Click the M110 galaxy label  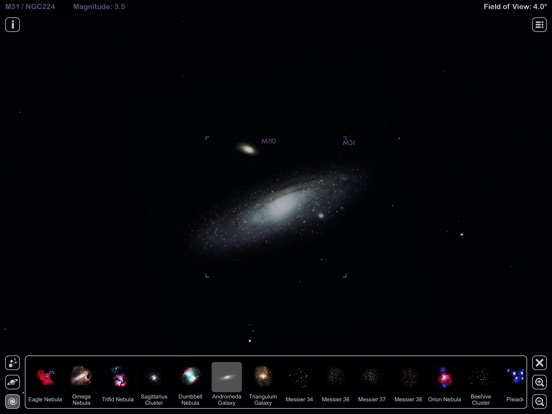269,141
